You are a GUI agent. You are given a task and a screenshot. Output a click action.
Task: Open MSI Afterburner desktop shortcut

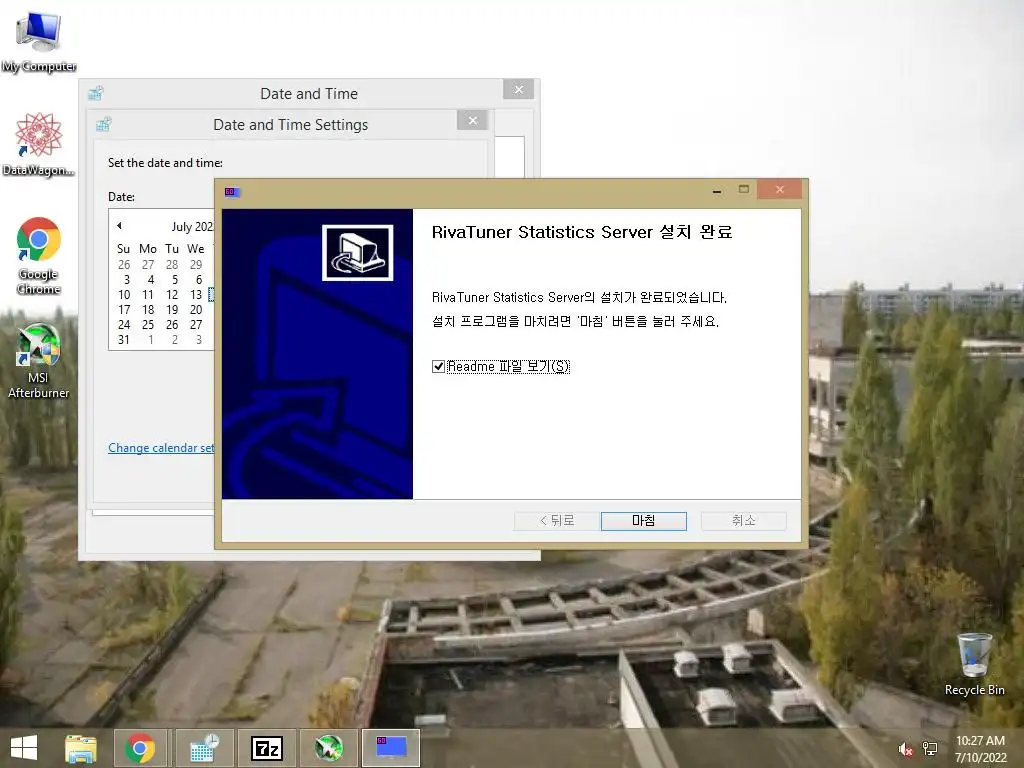39,360
